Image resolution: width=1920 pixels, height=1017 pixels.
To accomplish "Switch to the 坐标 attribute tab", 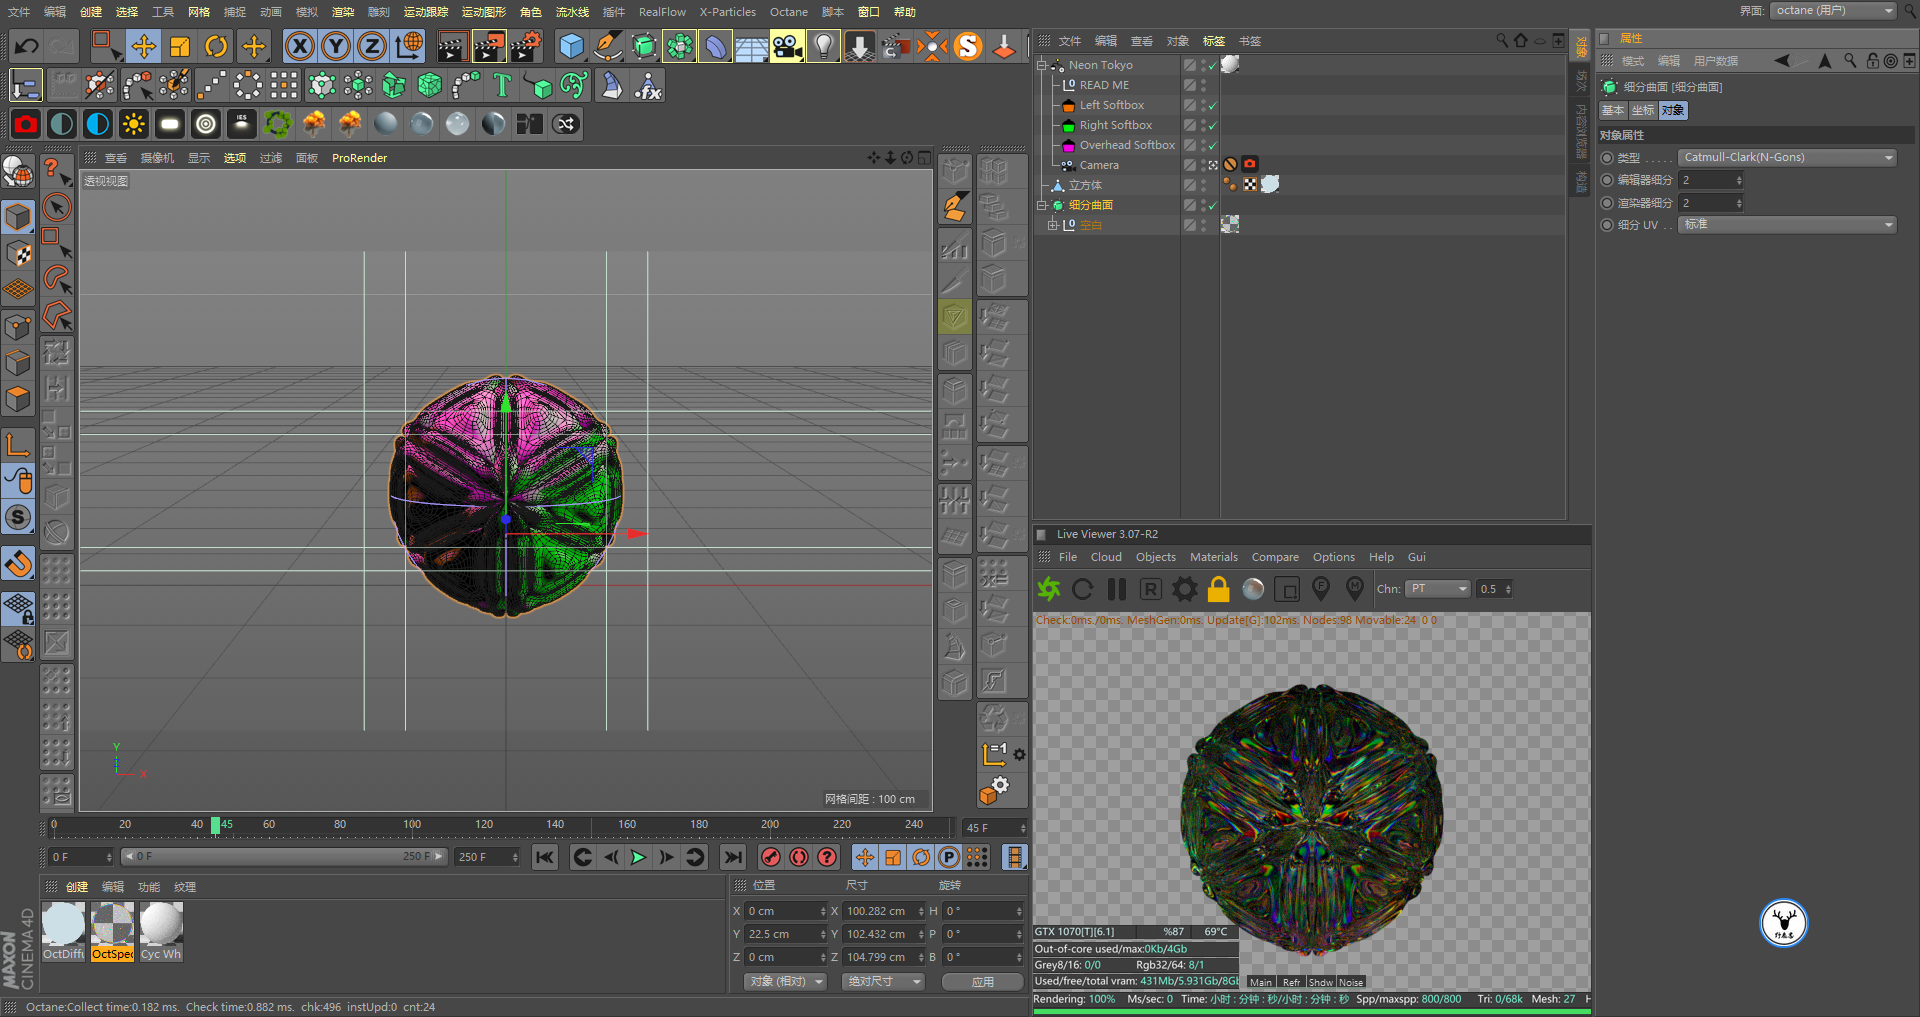I will (x=1643, y=111).
